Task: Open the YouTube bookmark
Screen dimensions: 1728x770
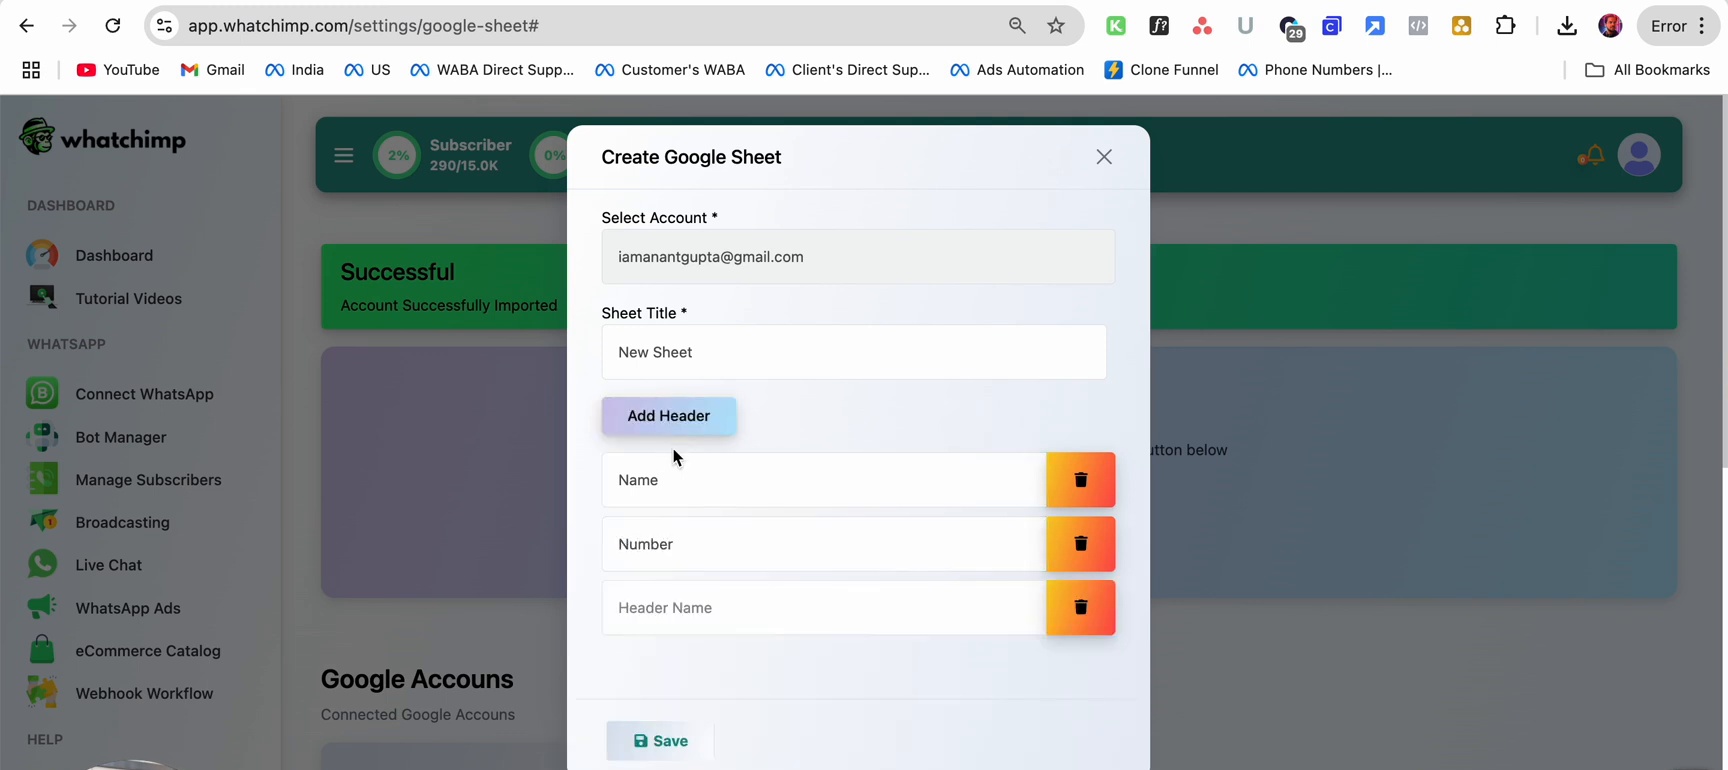Action: 118,70
